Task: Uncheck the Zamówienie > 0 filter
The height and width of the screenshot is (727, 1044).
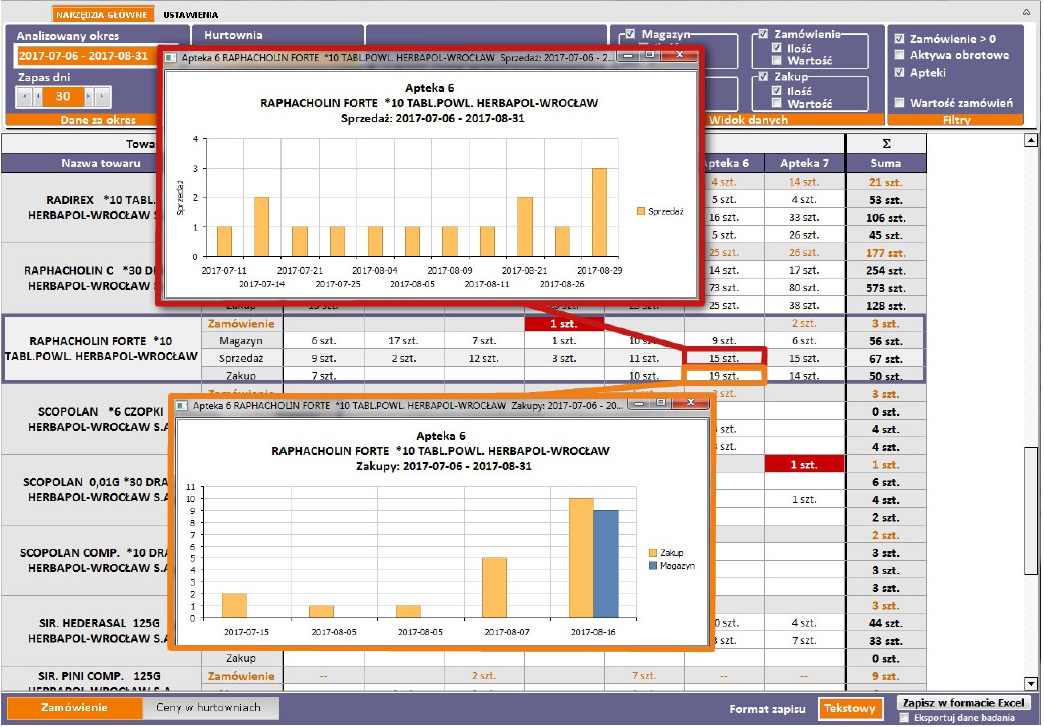Action: coord(900,39)
